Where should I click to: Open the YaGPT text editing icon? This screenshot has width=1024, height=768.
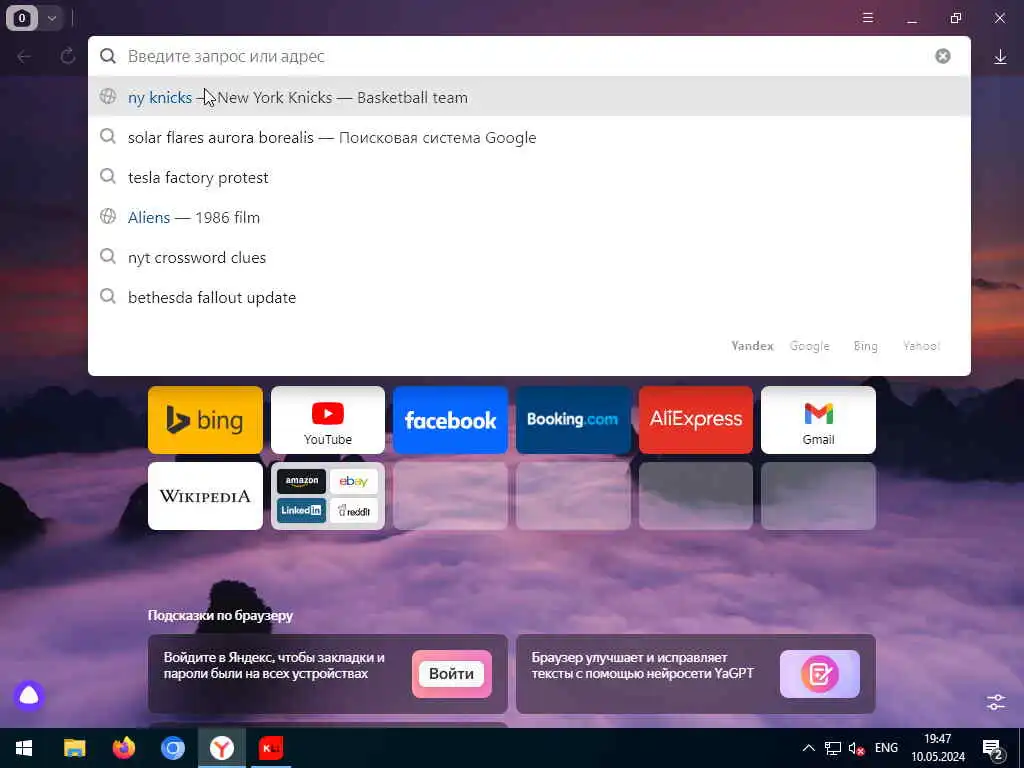[x=820, y=674]
